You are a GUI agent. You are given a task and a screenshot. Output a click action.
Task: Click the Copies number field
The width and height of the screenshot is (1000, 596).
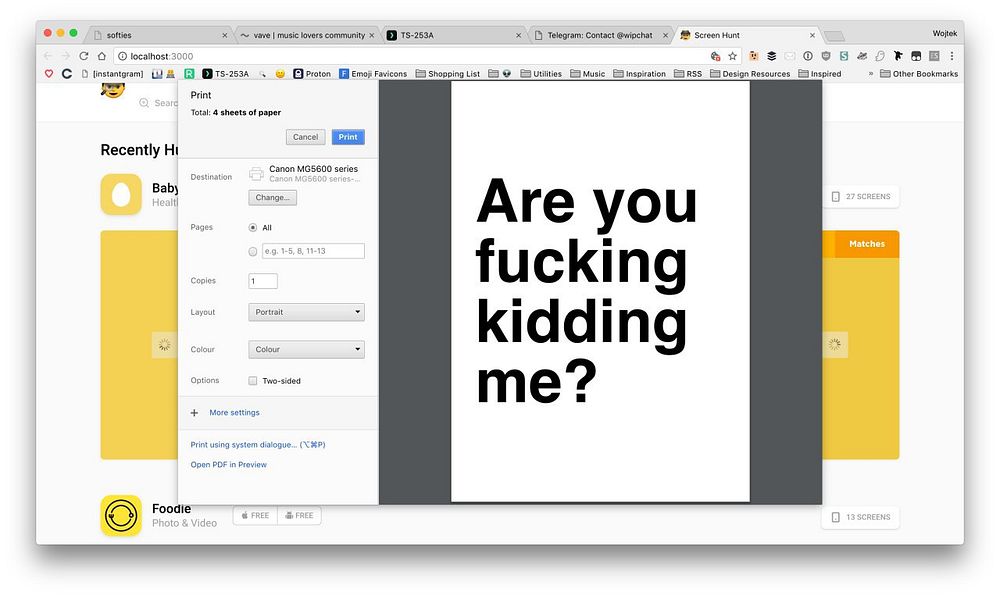click(x=263, y=281)
